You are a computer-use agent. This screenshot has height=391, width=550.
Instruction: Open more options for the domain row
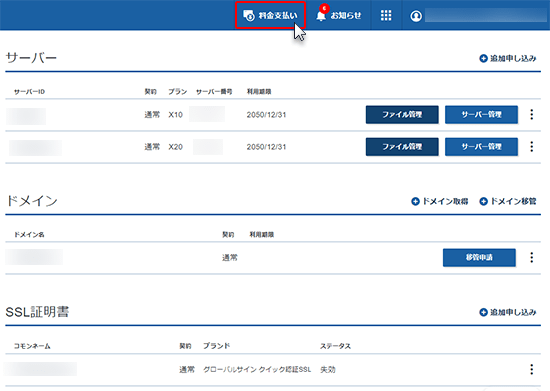click(532, 257)
